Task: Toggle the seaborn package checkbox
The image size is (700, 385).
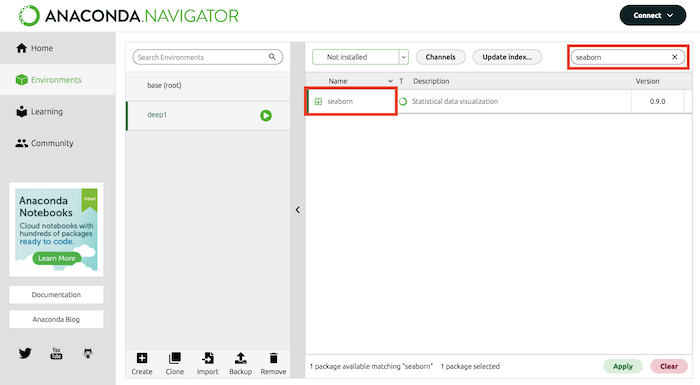Action: point(318,101)
